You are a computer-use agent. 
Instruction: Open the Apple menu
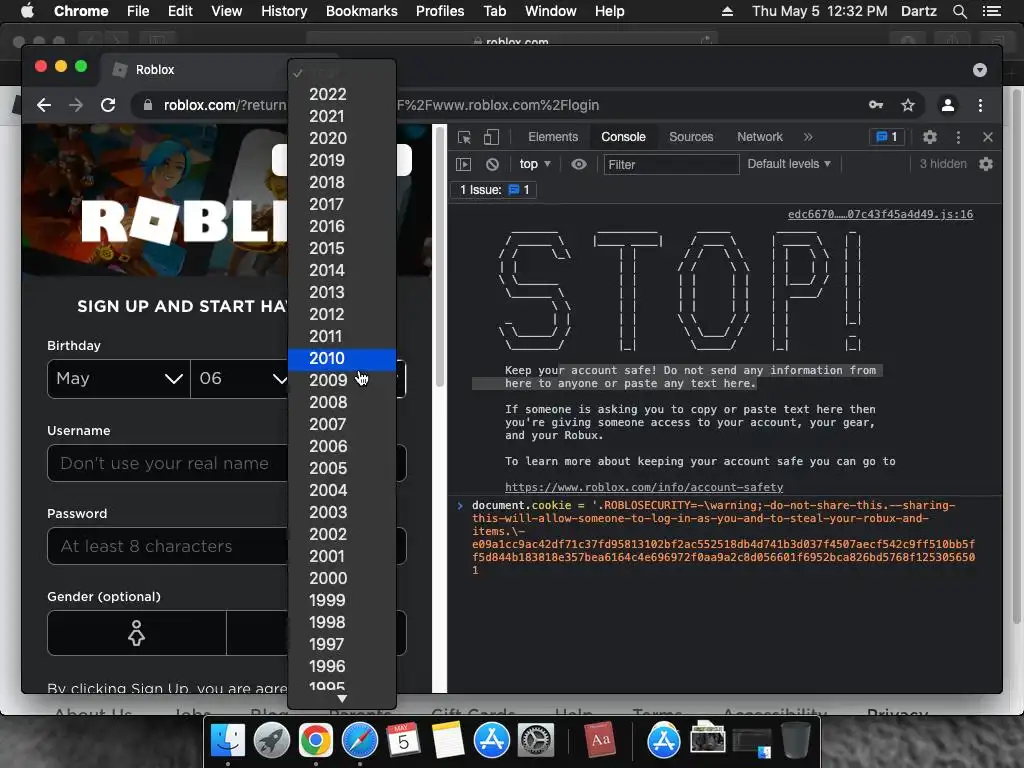pyautogui.click(x=27, y=11)
